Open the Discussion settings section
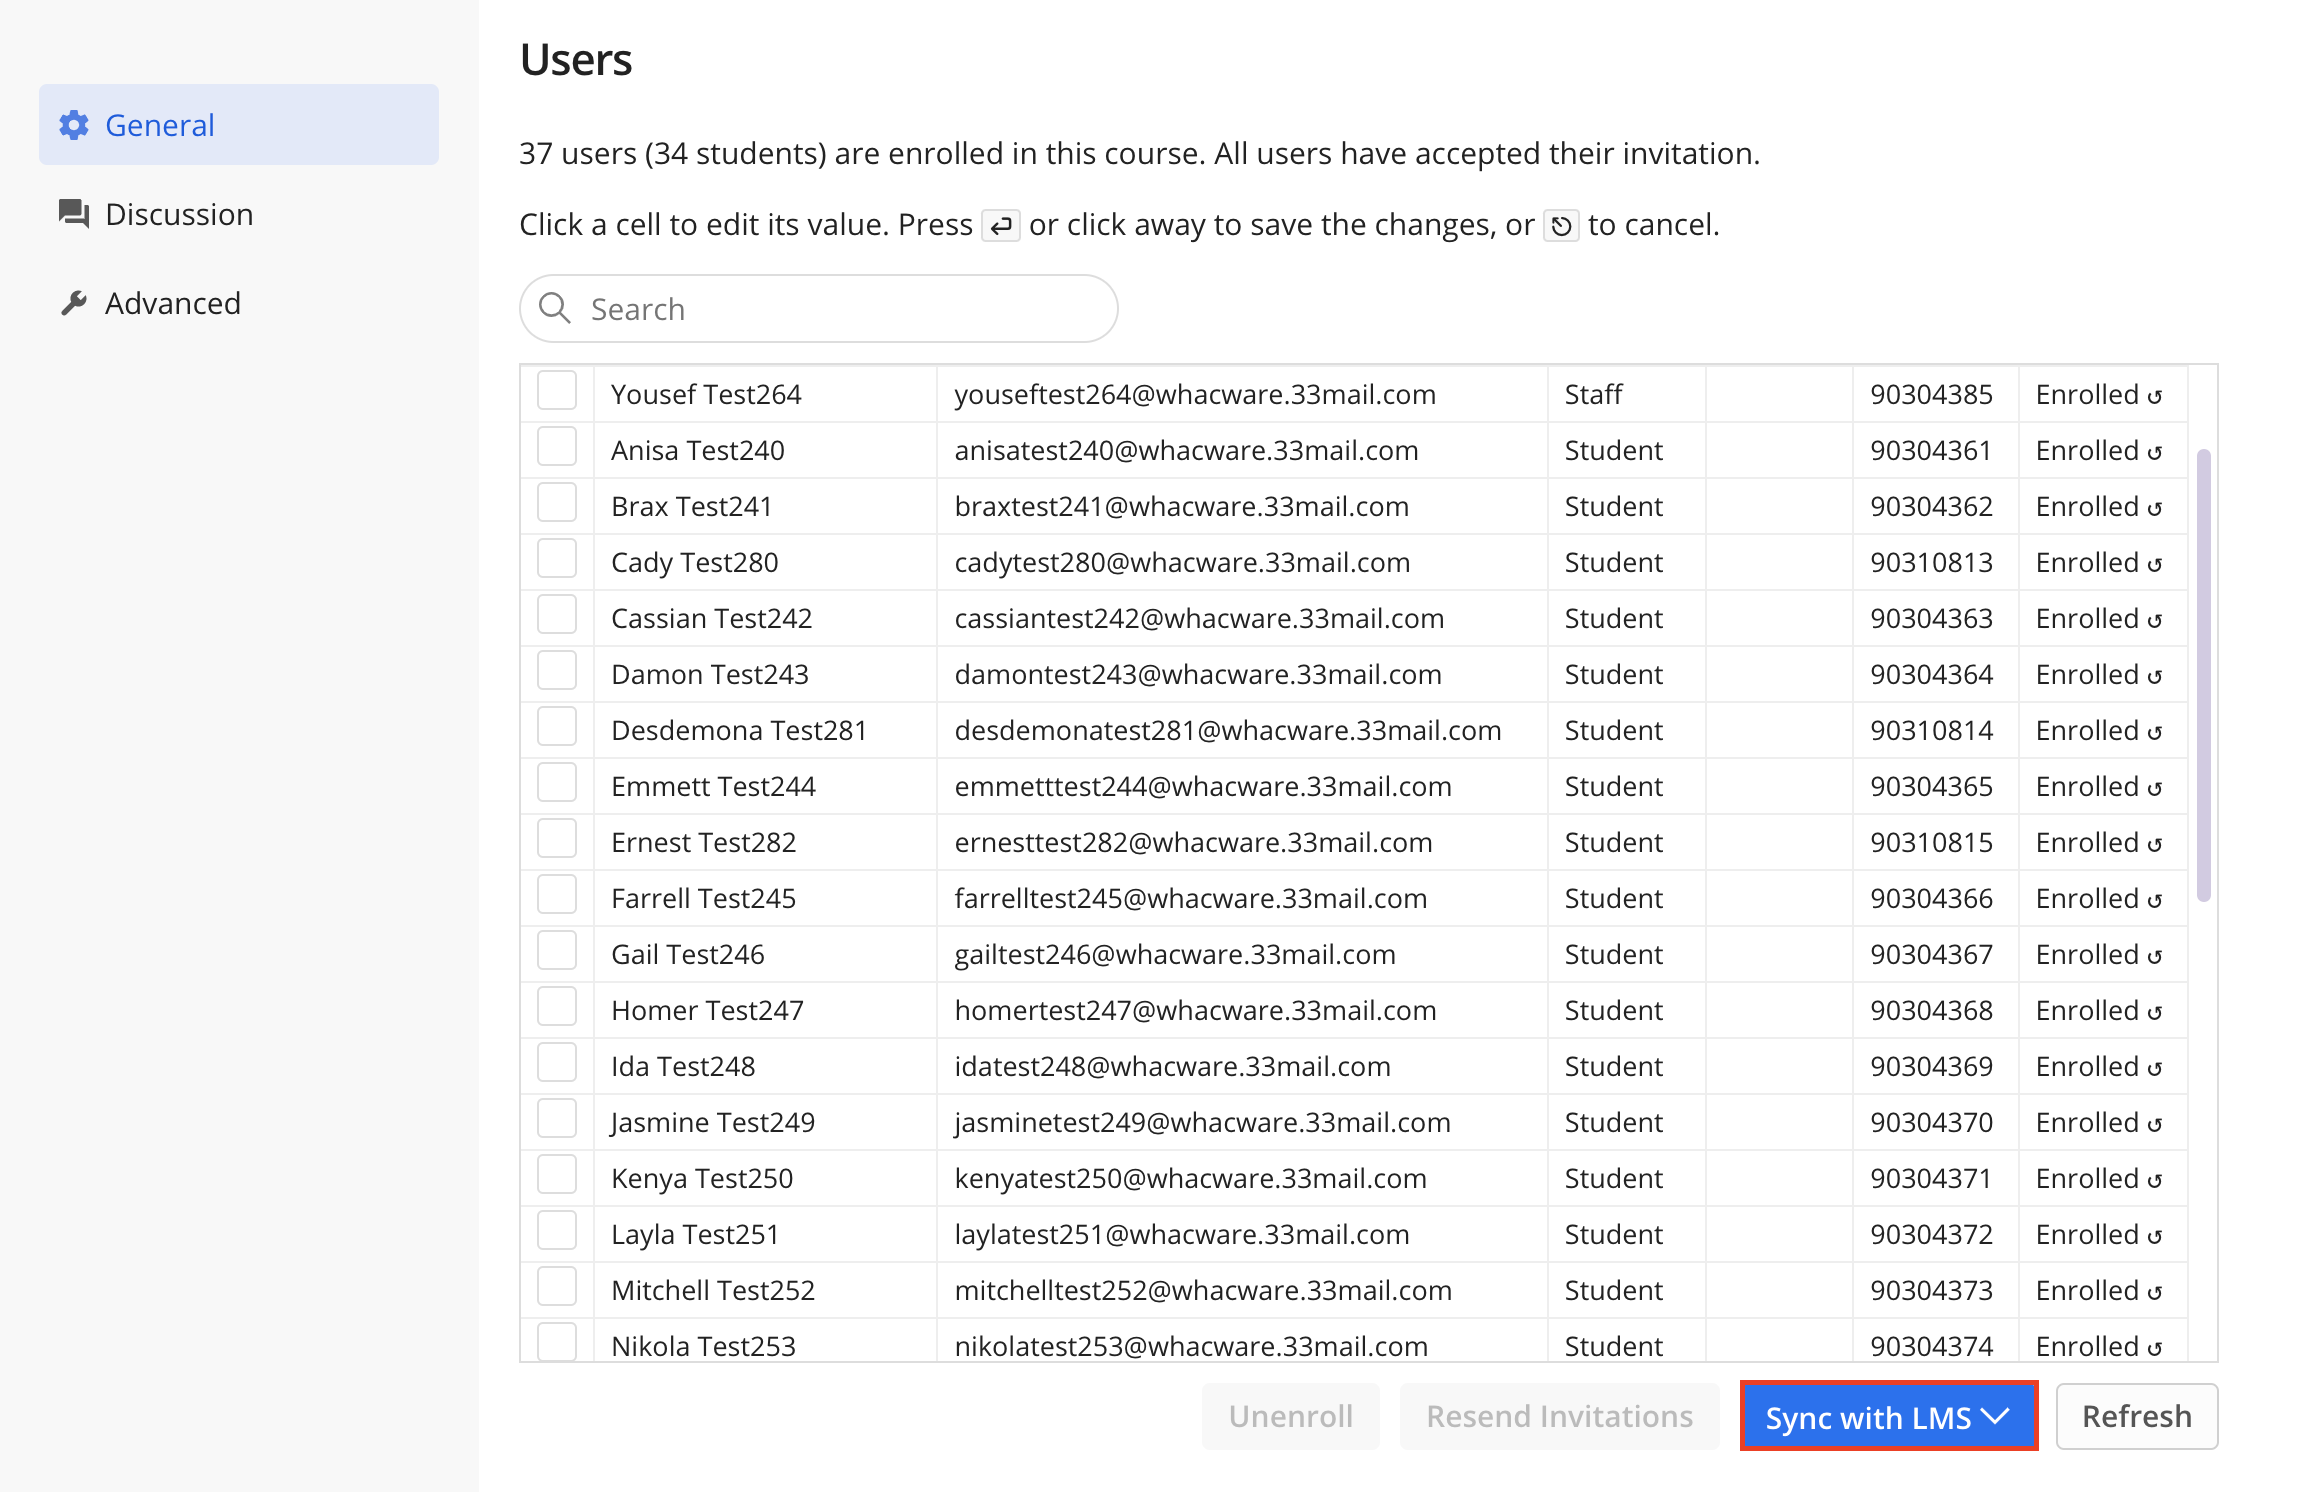Viewport: 2298px width, 1492px height. pyautogui.click(x=179, y=214)
